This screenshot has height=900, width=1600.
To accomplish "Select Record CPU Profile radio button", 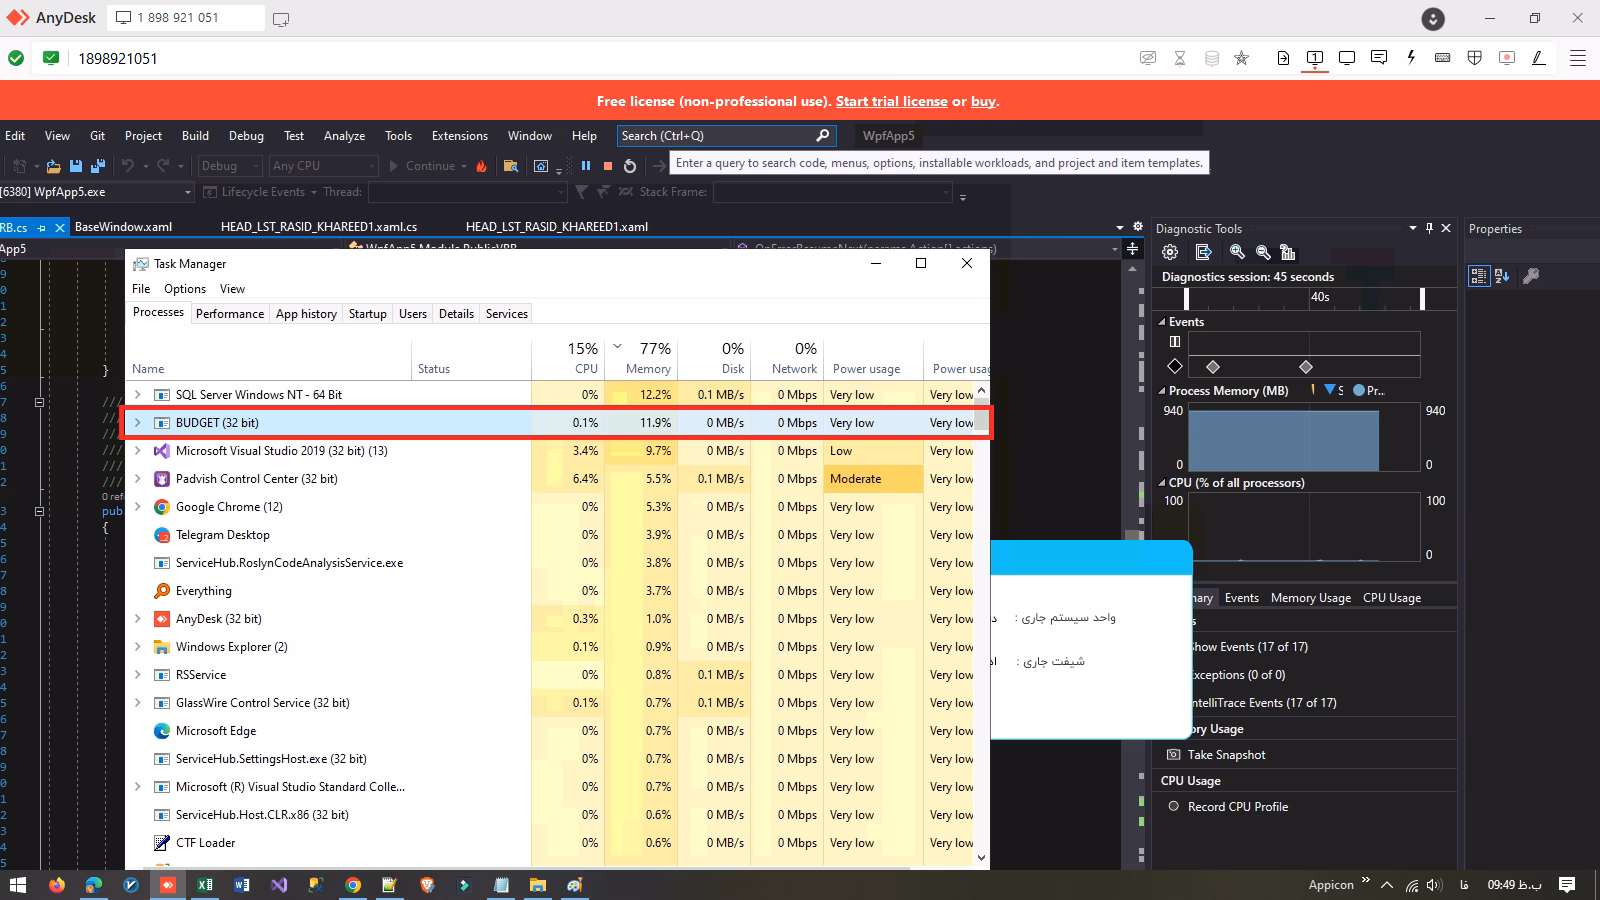I will (1174, 807).
